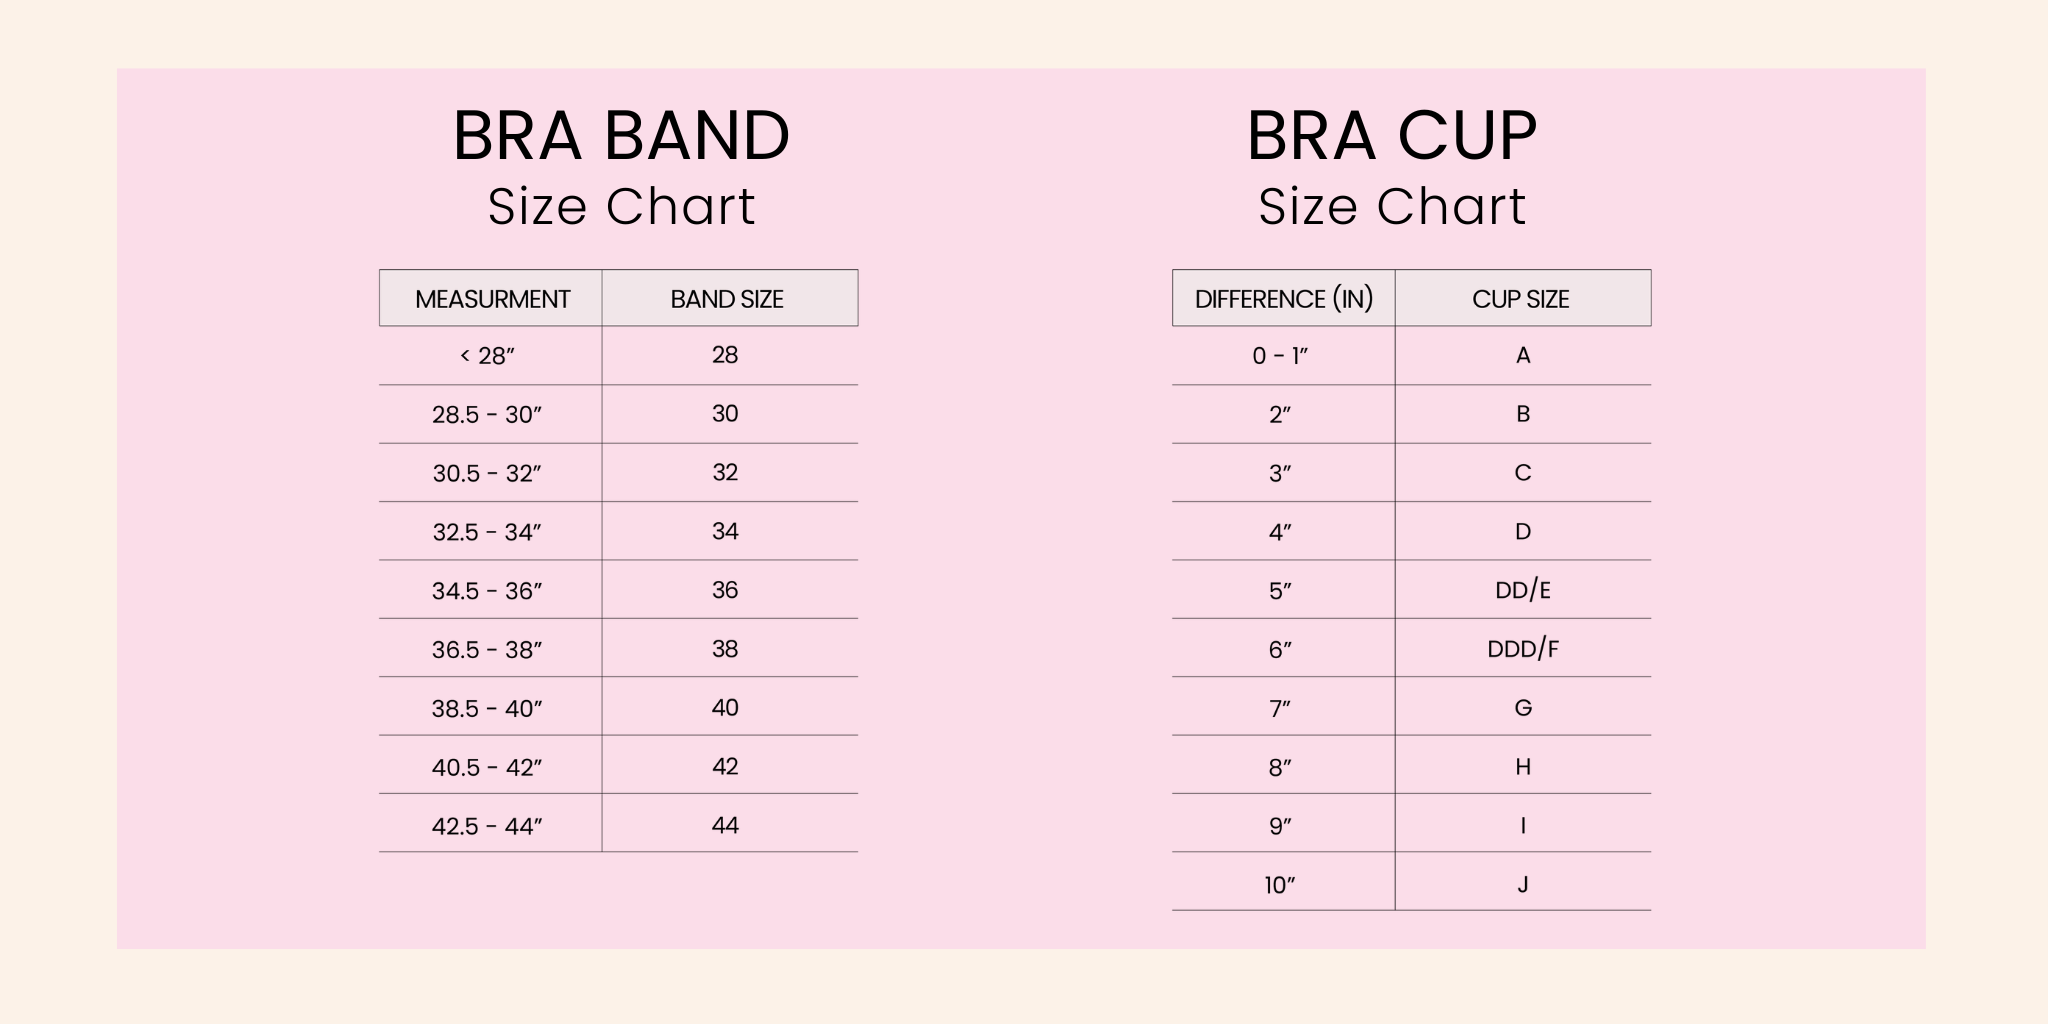The height and width of the screenshot is (1024, 2048).
Task: Click the DD/E cup size cell
Action: point(1523,591)
